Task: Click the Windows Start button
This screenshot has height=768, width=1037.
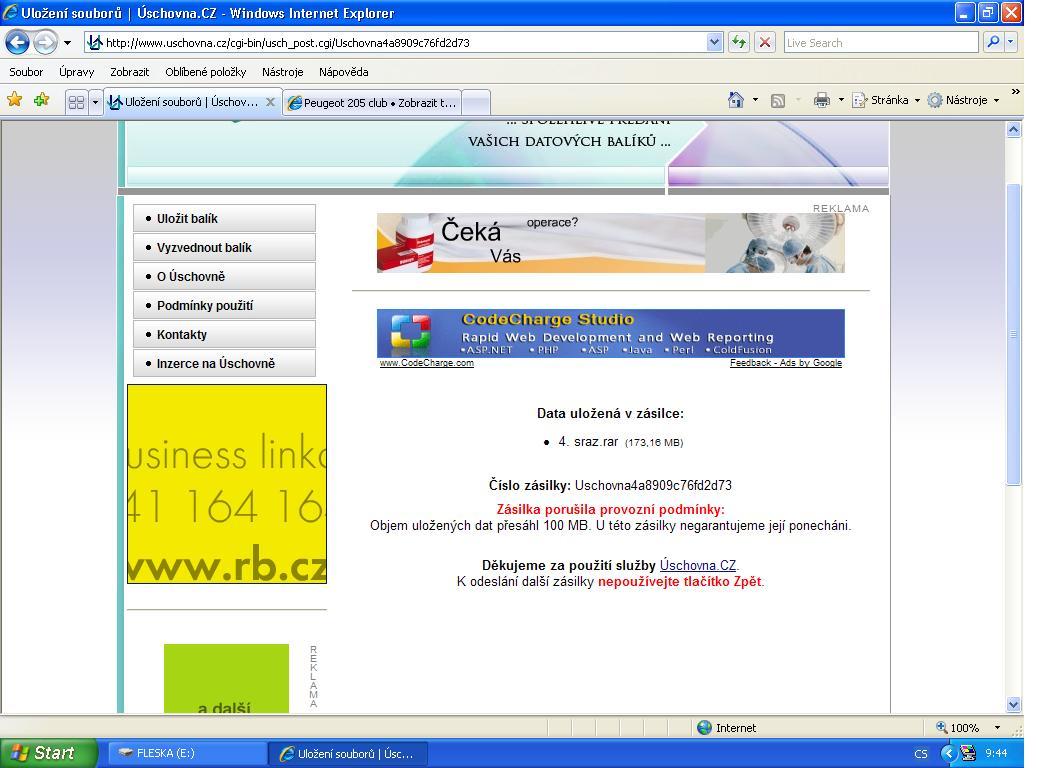Action: [48, 753]
